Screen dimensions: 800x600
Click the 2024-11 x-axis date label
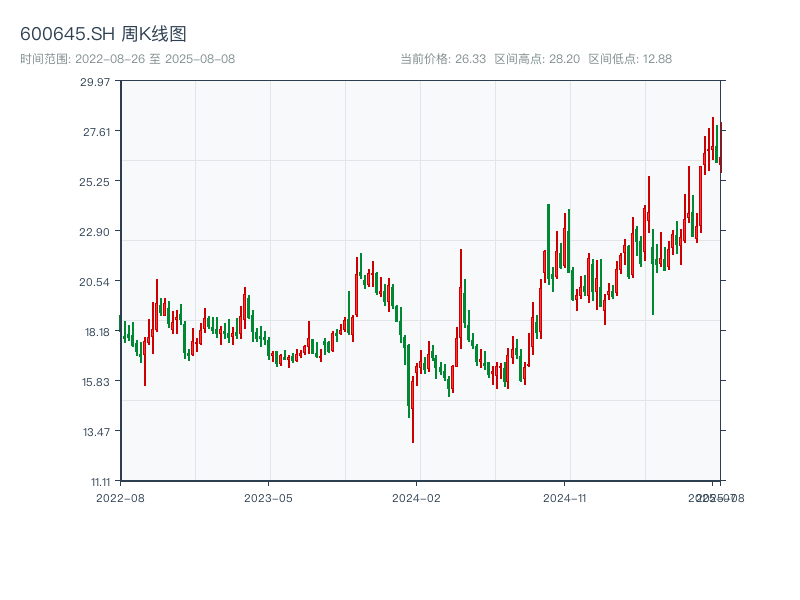565,497
